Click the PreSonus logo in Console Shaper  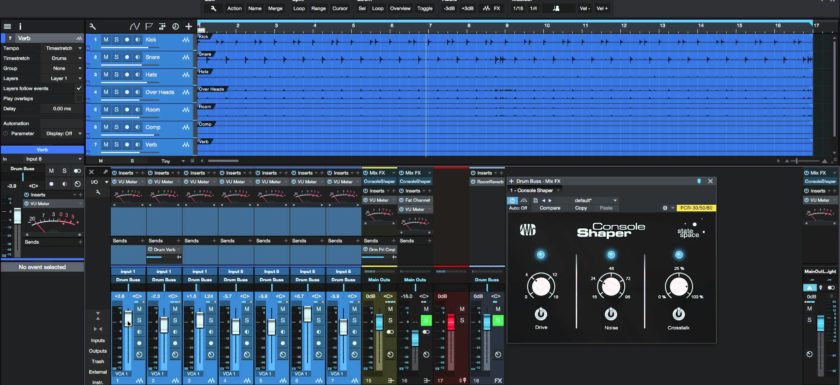(x=528, y=230)
